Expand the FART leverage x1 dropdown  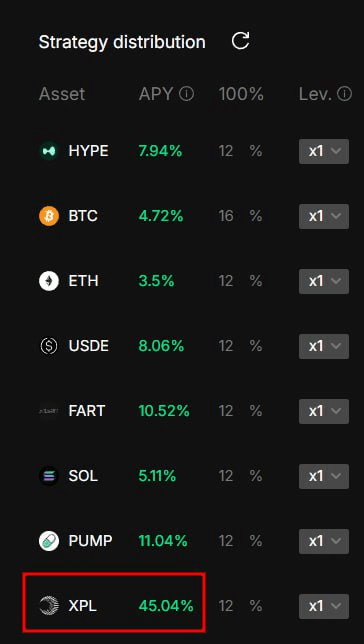coord(324,411)
